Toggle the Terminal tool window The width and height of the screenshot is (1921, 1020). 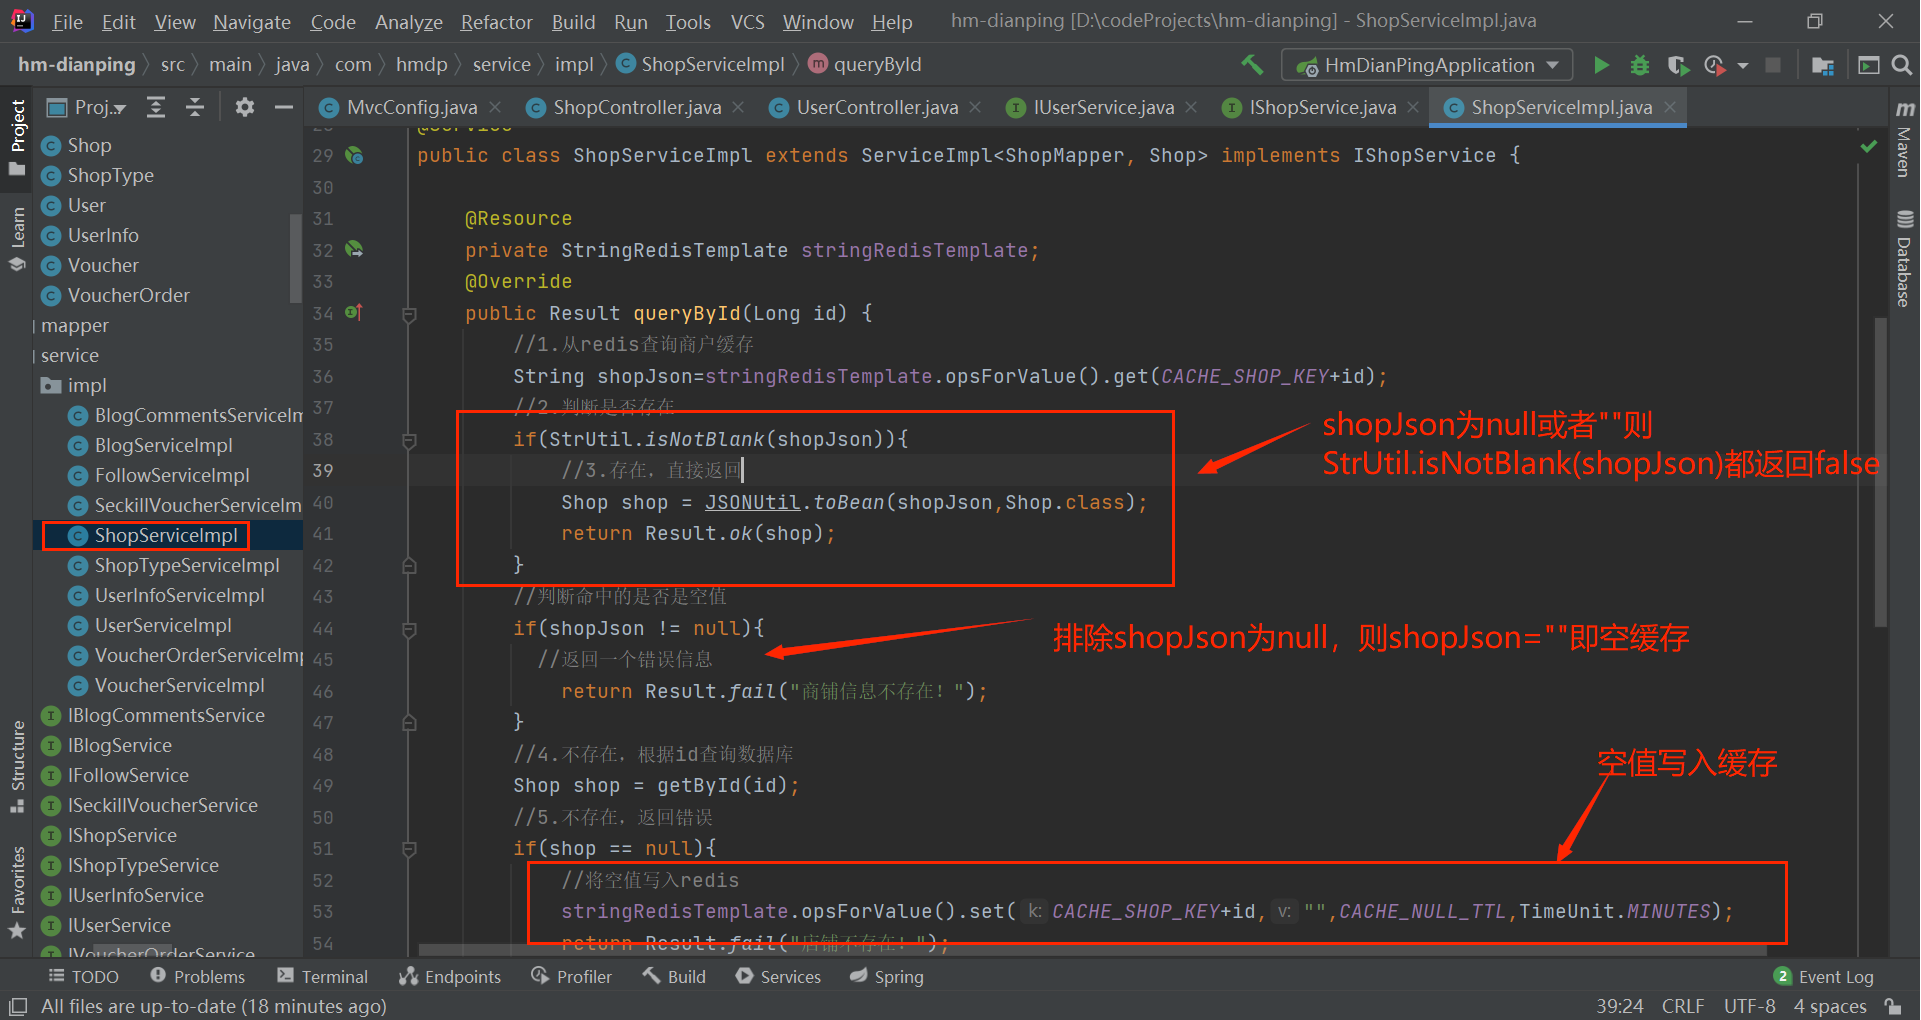pos(323,976)
